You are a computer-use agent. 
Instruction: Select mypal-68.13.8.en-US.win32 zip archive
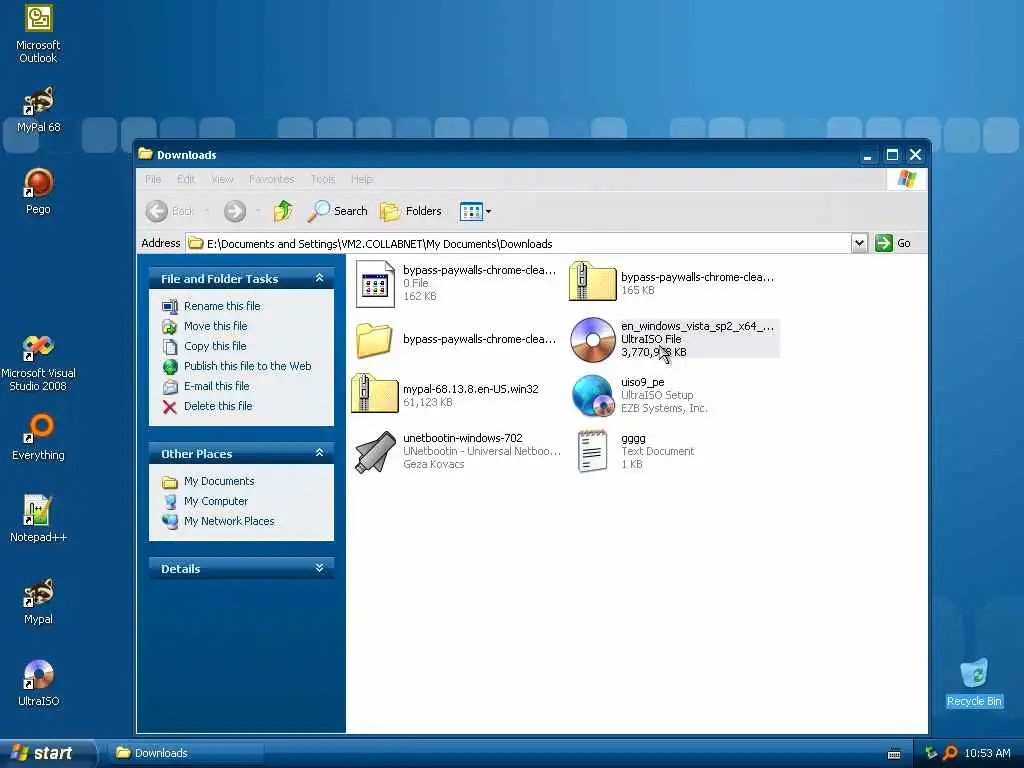[445, 394]
